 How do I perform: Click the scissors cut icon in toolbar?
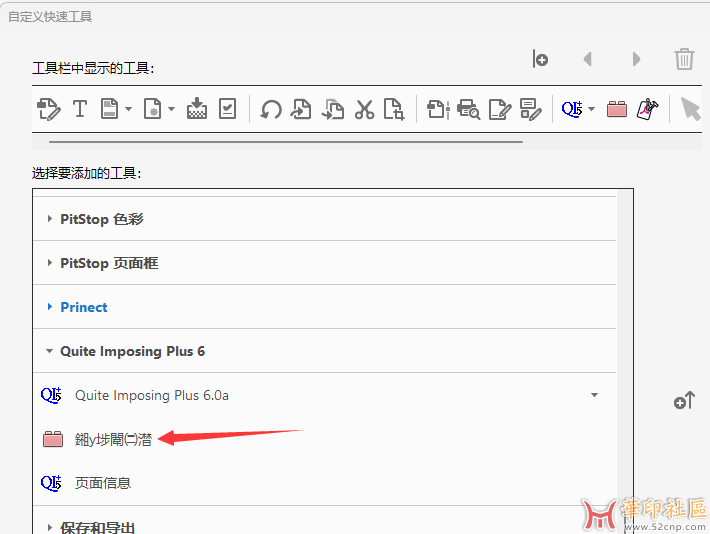[364, 109]
